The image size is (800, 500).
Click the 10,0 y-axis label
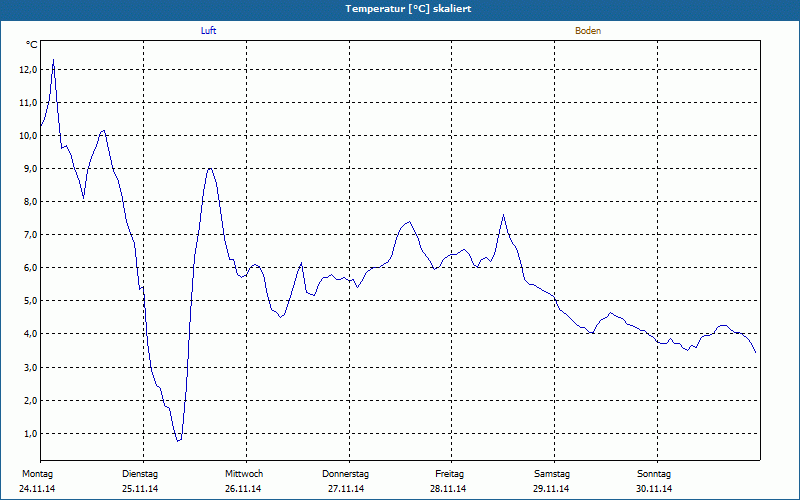pos(28,136)
